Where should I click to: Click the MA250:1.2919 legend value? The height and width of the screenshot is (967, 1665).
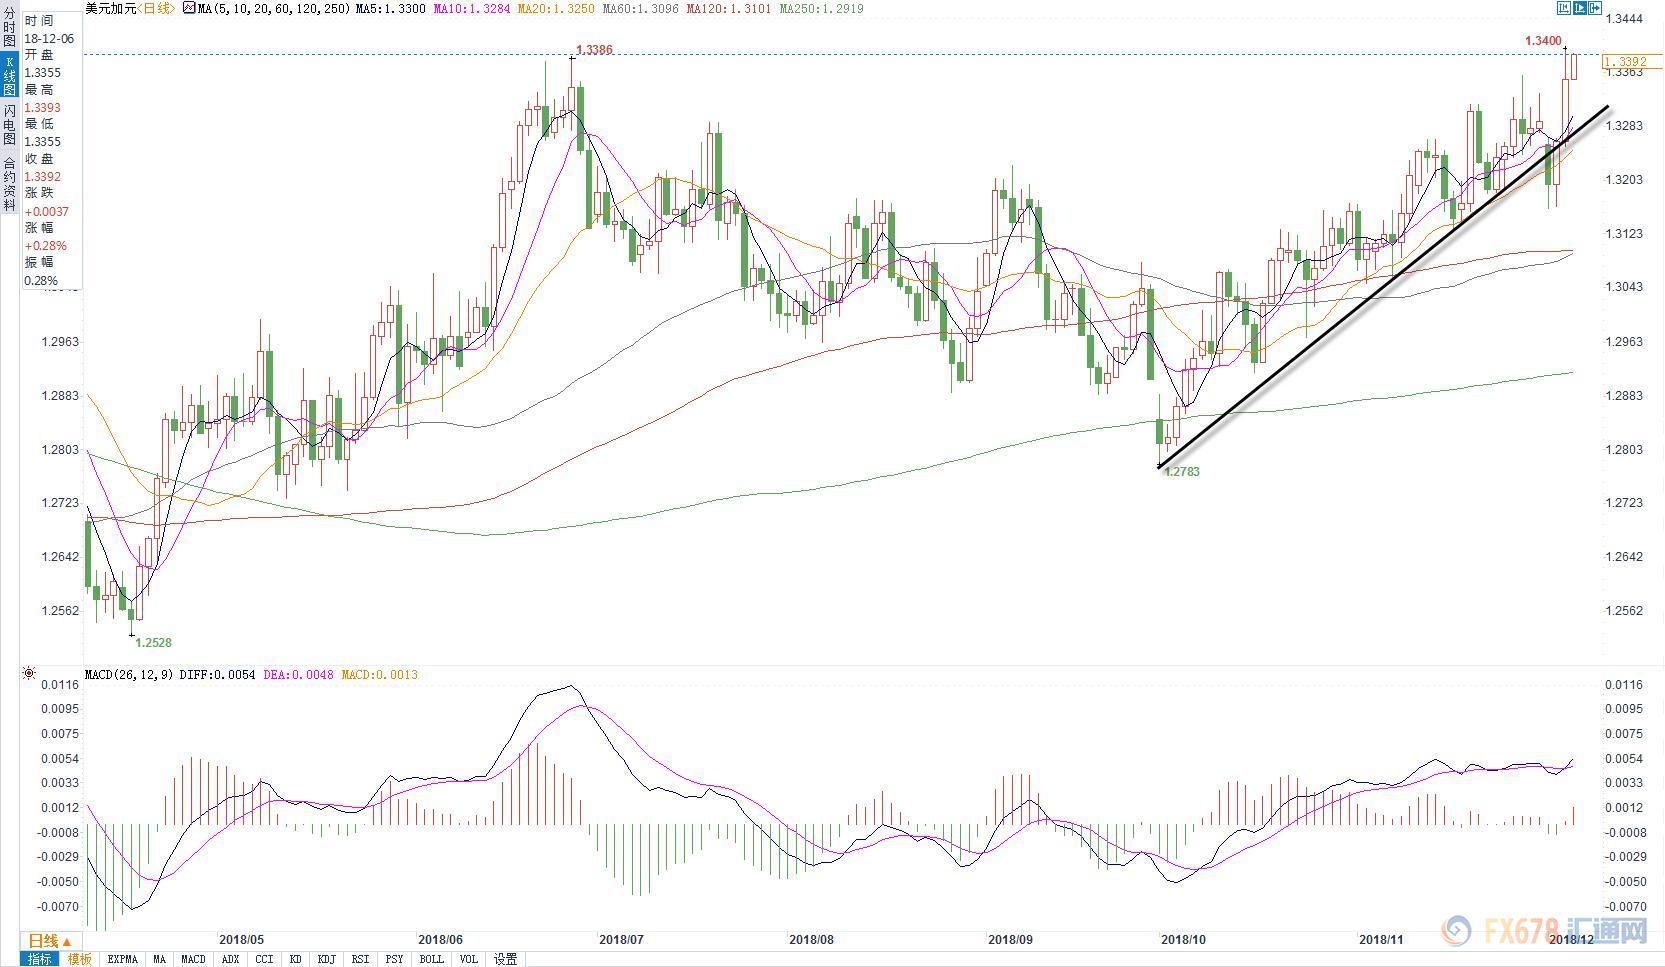821,8
